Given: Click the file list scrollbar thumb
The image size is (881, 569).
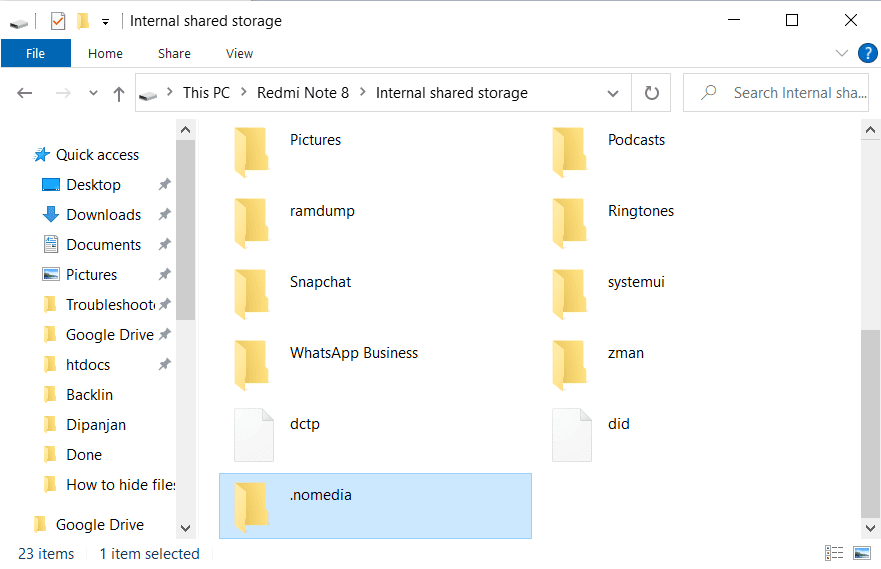Looking at the screenshot, I should (870, 424).
